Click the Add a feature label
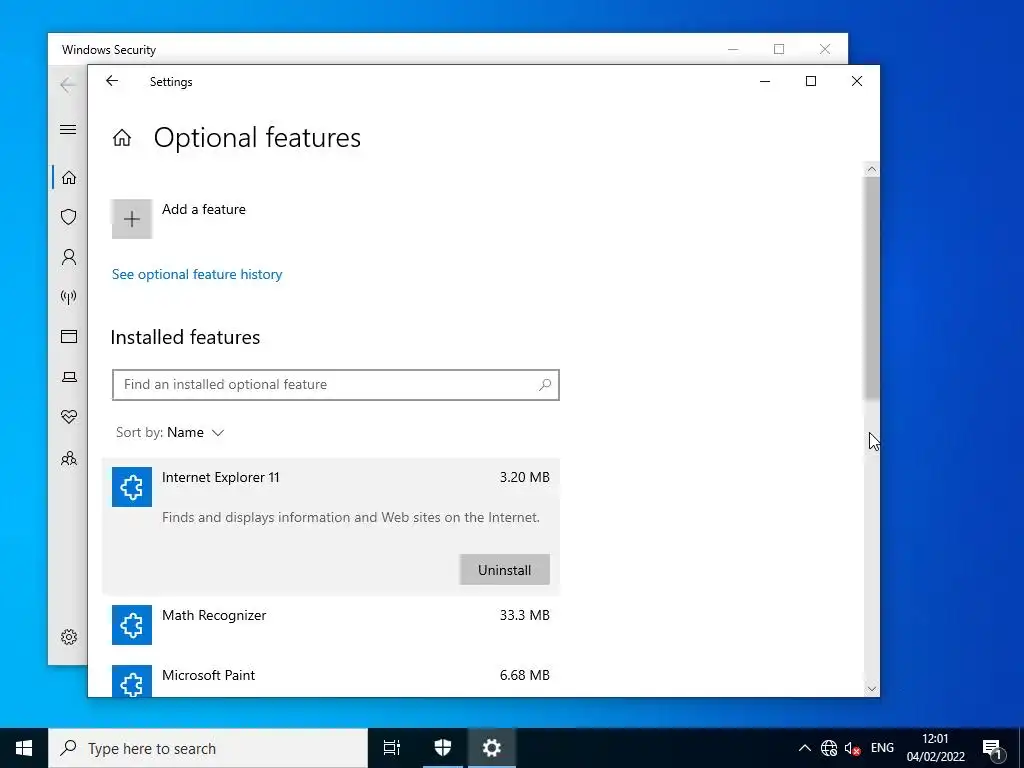 (204, 210)
